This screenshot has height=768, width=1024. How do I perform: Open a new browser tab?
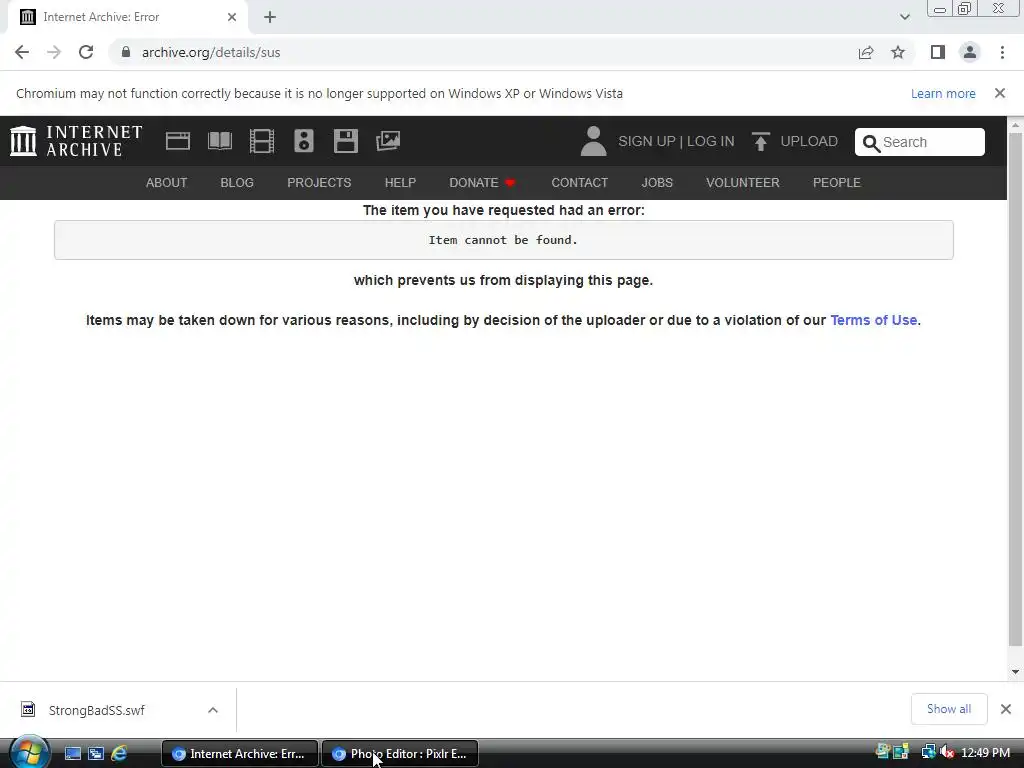pos(270,17)
